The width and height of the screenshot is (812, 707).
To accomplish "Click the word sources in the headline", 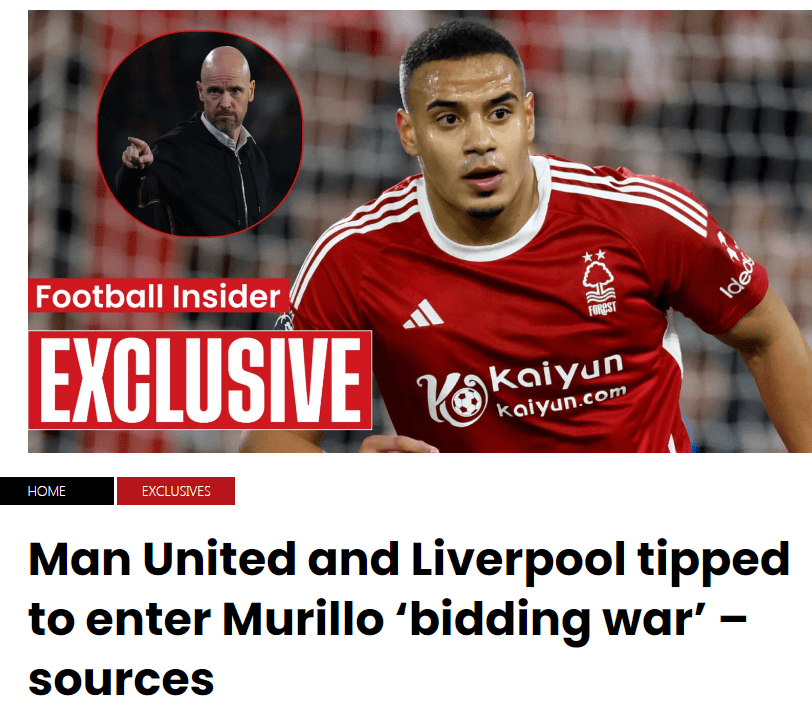I will (x=121, y=680).
